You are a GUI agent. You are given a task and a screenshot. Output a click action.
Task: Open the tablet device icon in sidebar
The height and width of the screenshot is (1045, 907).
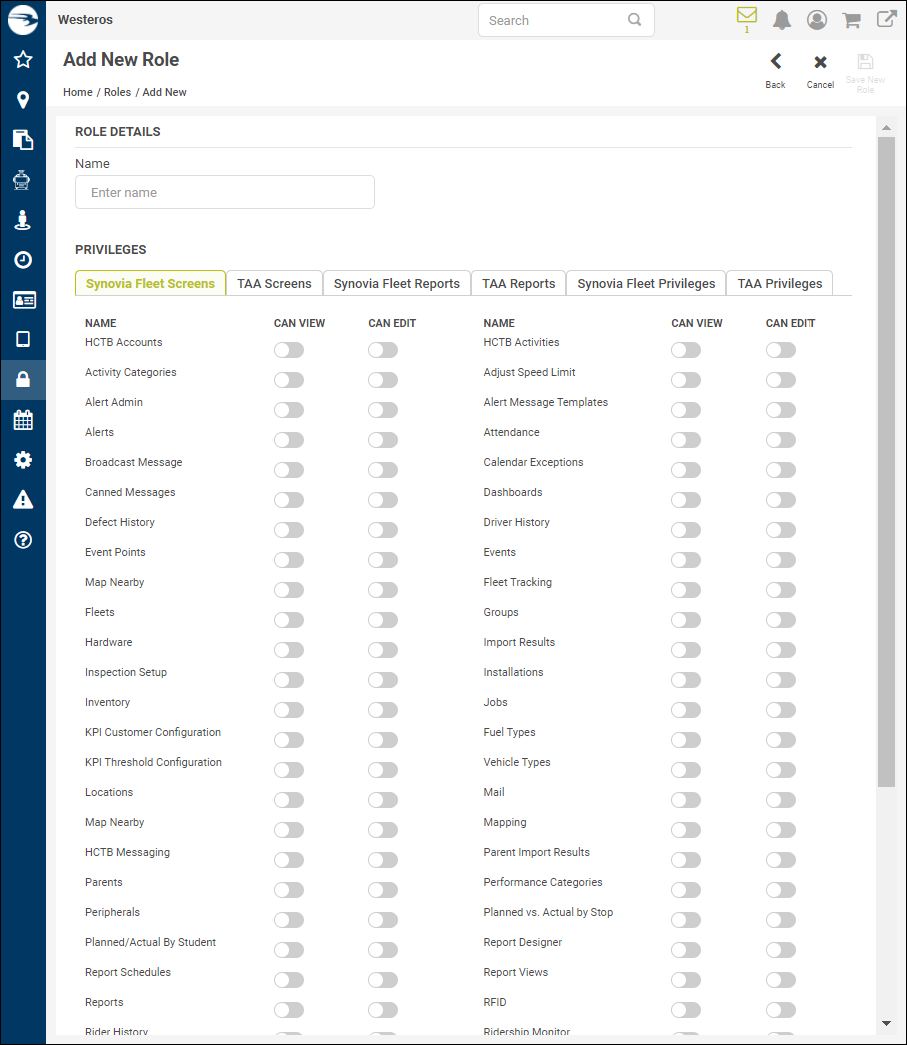tap(23, 339)
